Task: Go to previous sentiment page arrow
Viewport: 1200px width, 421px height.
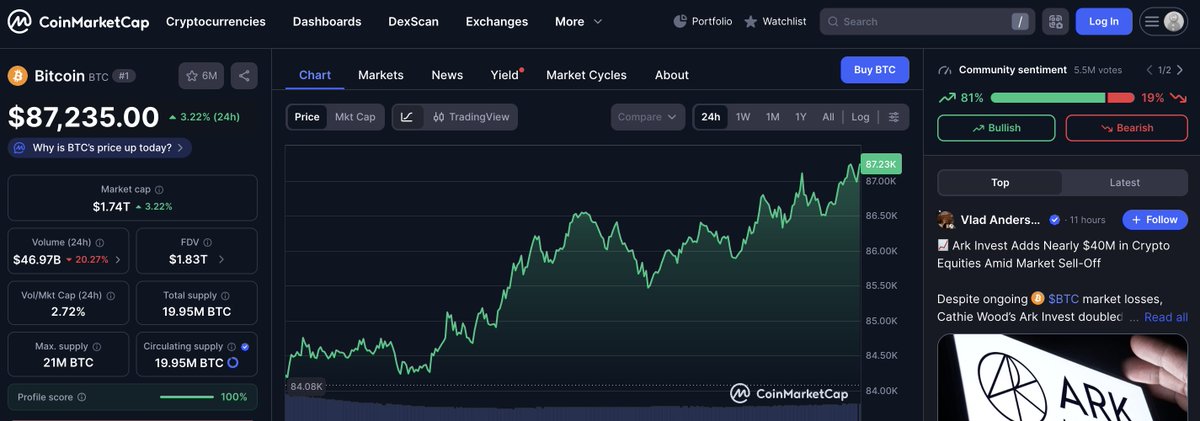Action: click(x=1150, y=70)
